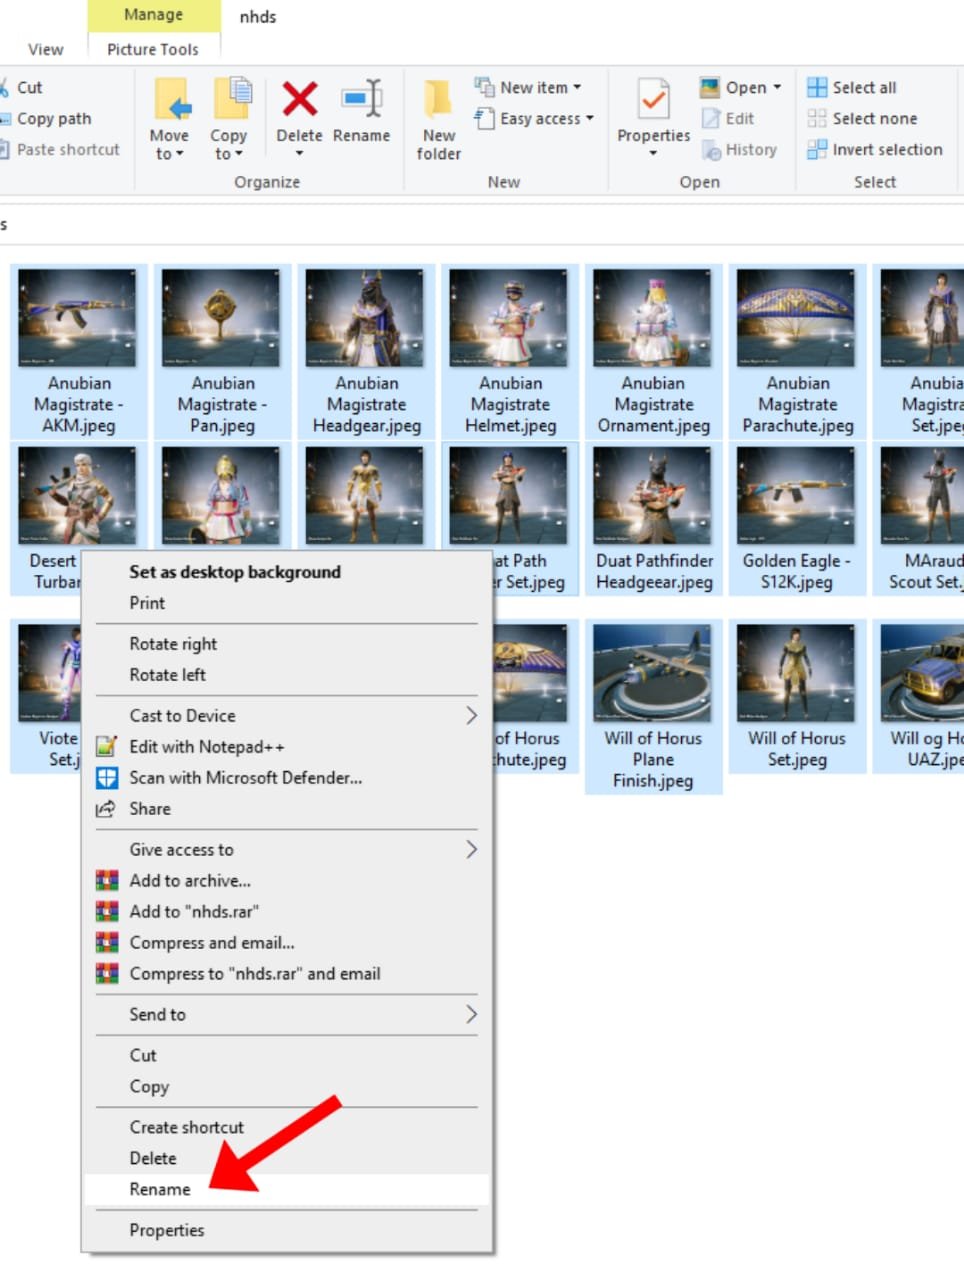Click the Manage contextual tab

tap(153, 15)
